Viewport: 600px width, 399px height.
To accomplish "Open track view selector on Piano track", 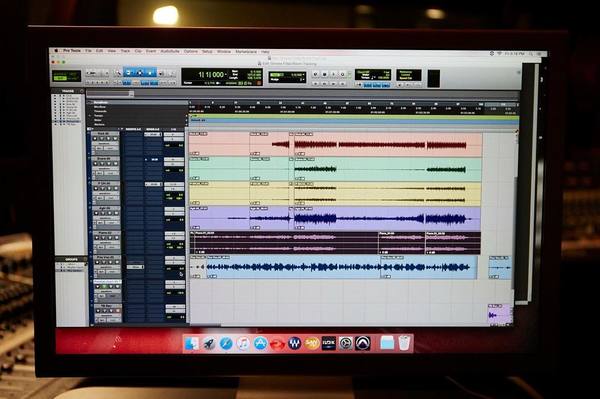I will [x=106, y=243].
